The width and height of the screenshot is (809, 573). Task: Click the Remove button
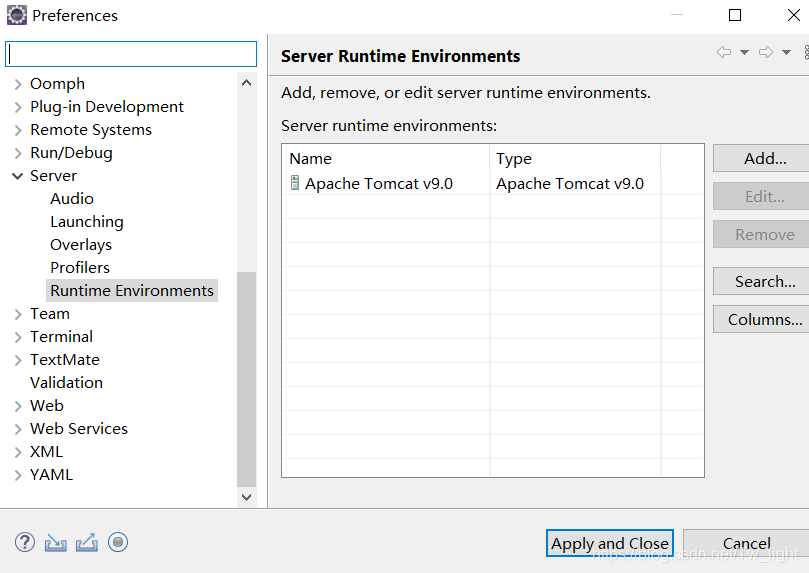761,234
